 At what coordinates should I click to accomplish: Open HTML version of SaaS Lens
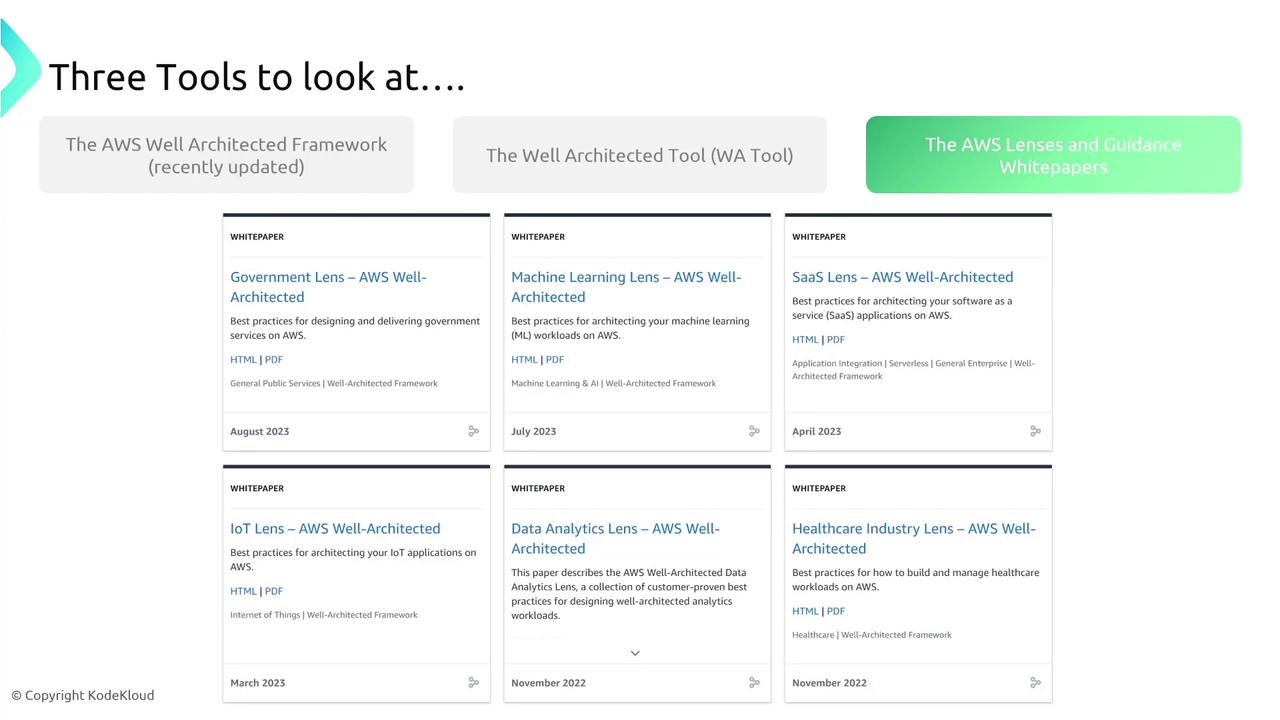[805, 340]
